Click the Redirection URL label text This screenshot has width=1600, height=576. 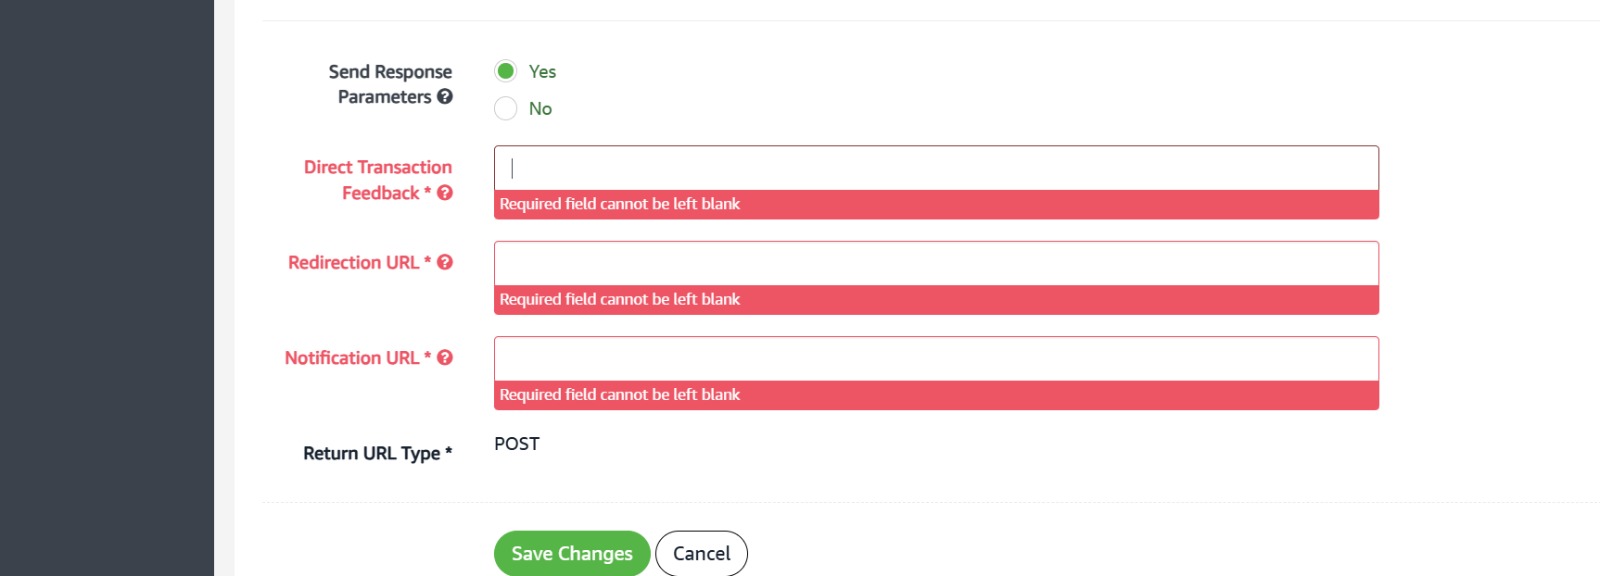pyautogui.click(x=353, y=263)
